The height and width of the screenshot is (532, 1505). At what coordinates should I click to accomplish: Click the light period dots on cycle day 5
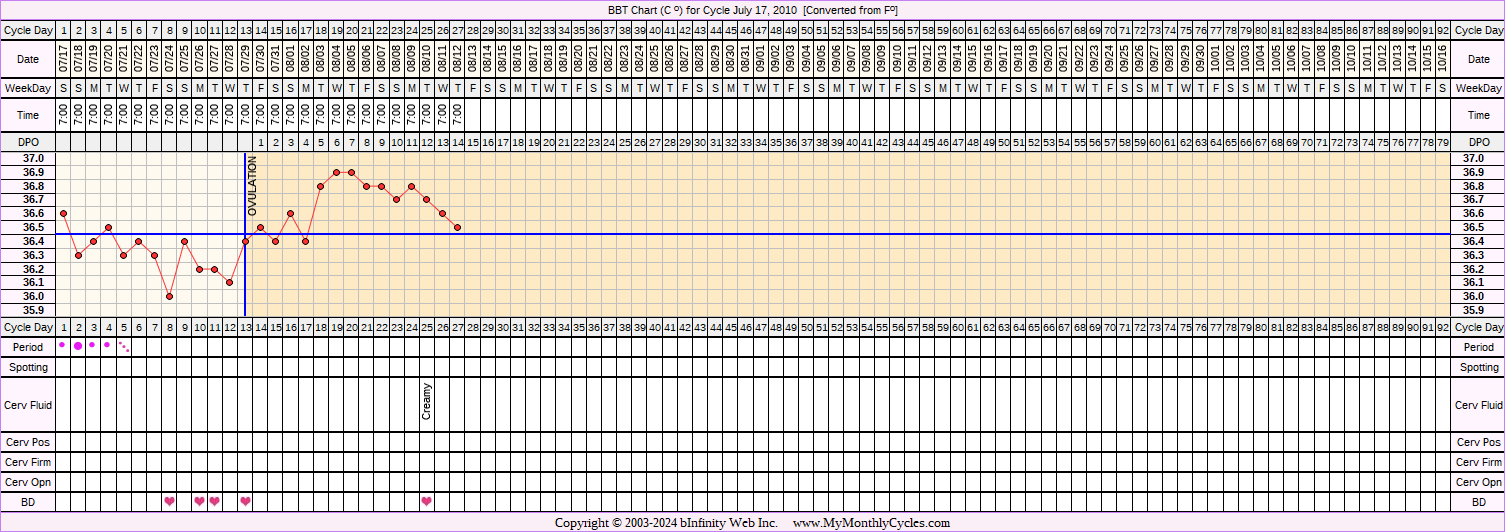pos(124,347)
